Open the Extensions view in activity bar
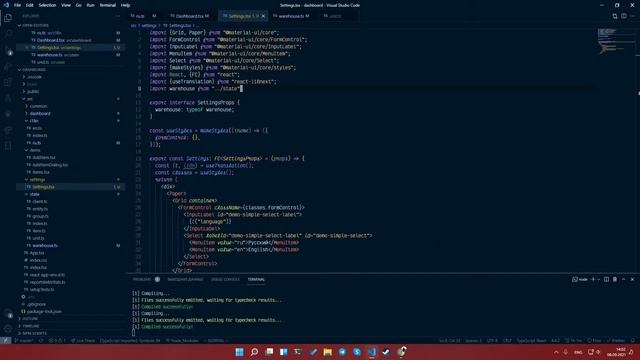 tap(8, 82)
